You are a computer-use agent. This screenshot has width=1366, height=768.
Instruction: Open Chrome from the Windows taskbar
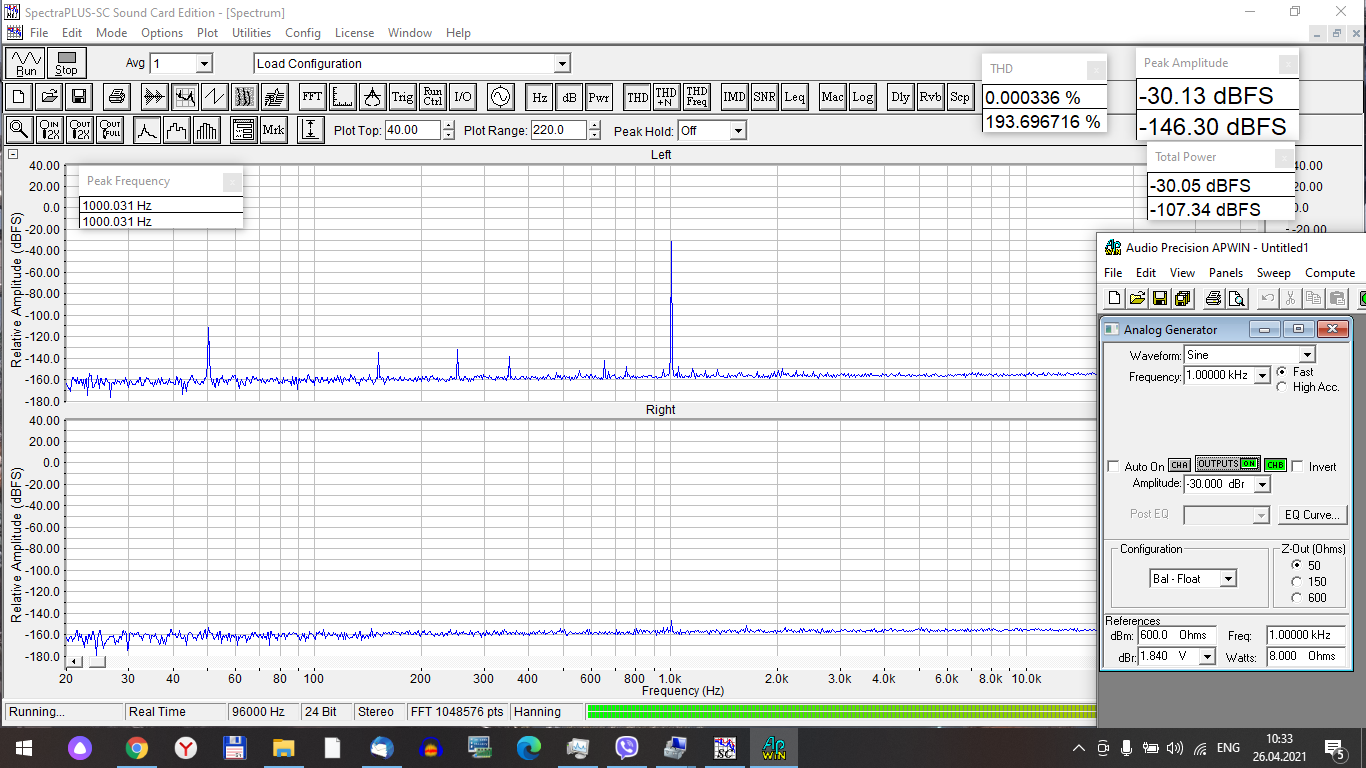(x=137, y=748)
